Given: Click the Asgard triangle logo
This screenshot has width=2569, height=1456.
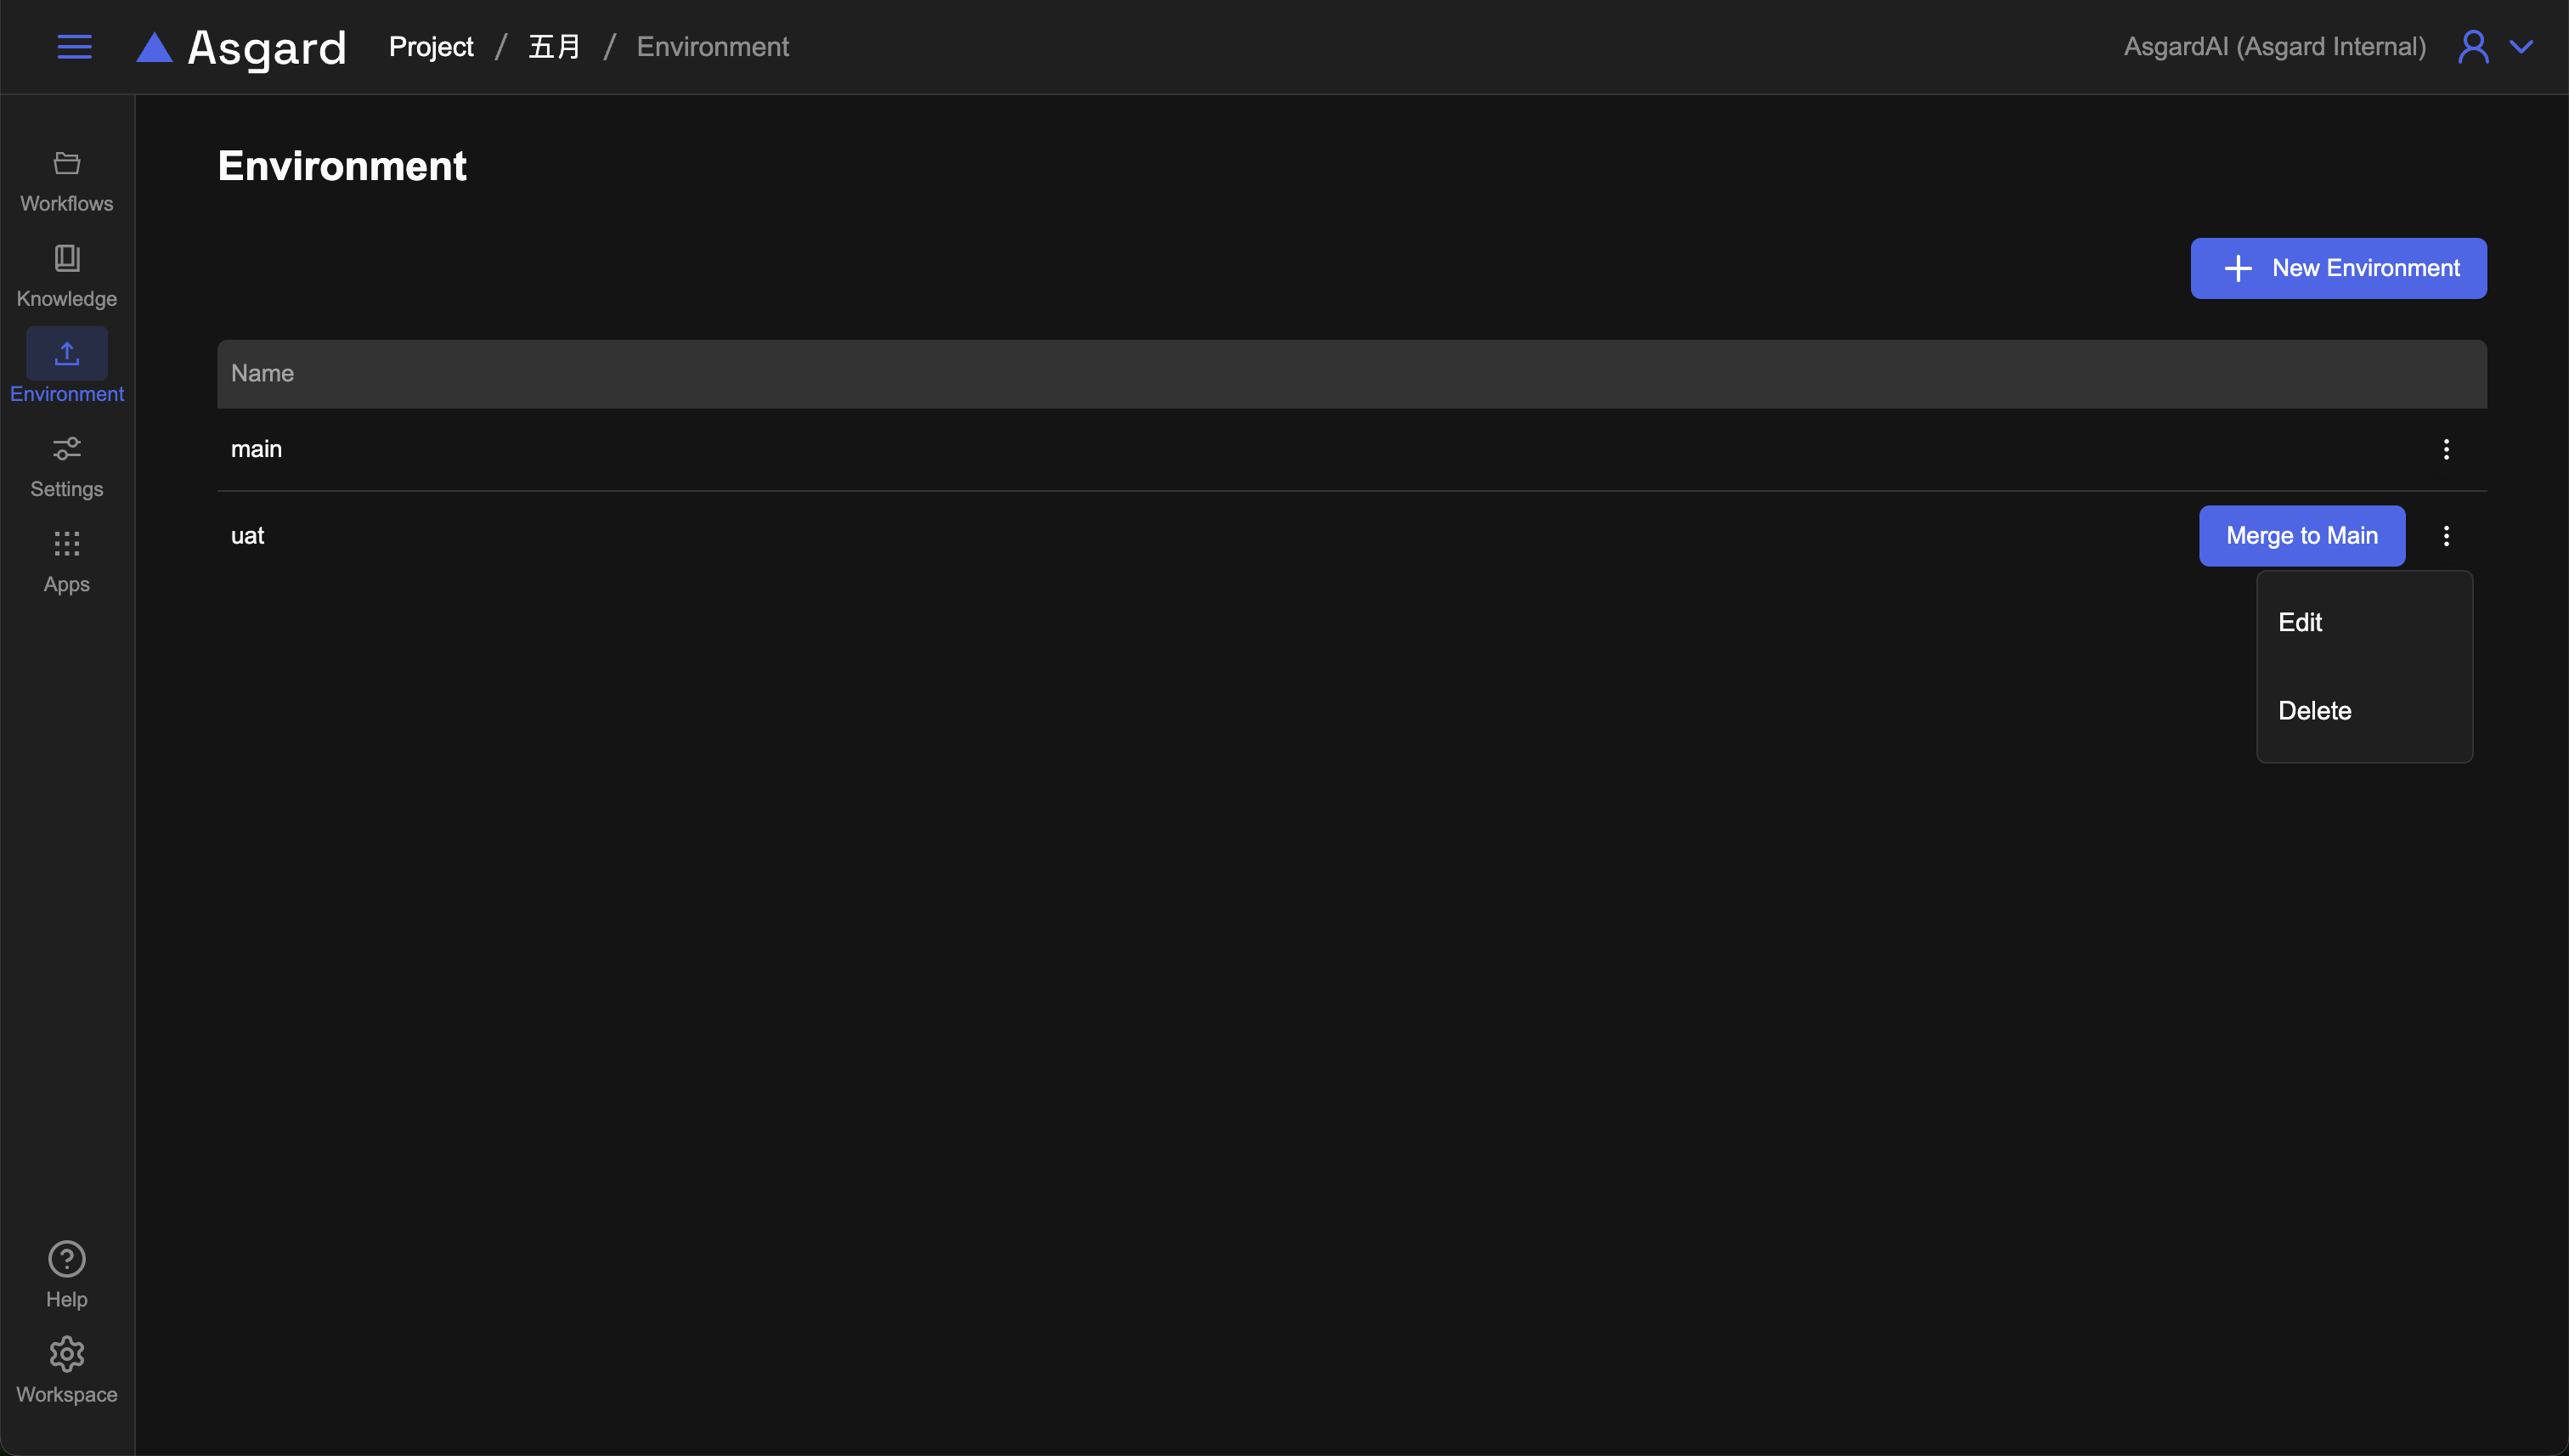Looking at the screenshot, I should (154, 47).
